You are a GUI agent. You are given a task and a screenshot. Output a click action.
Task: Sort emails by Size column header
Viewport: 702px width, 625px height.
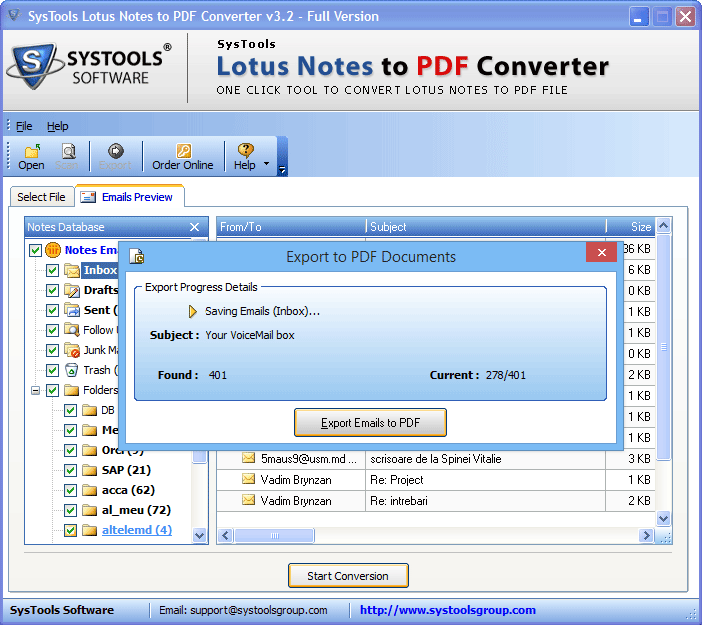[x=631, y=227]
